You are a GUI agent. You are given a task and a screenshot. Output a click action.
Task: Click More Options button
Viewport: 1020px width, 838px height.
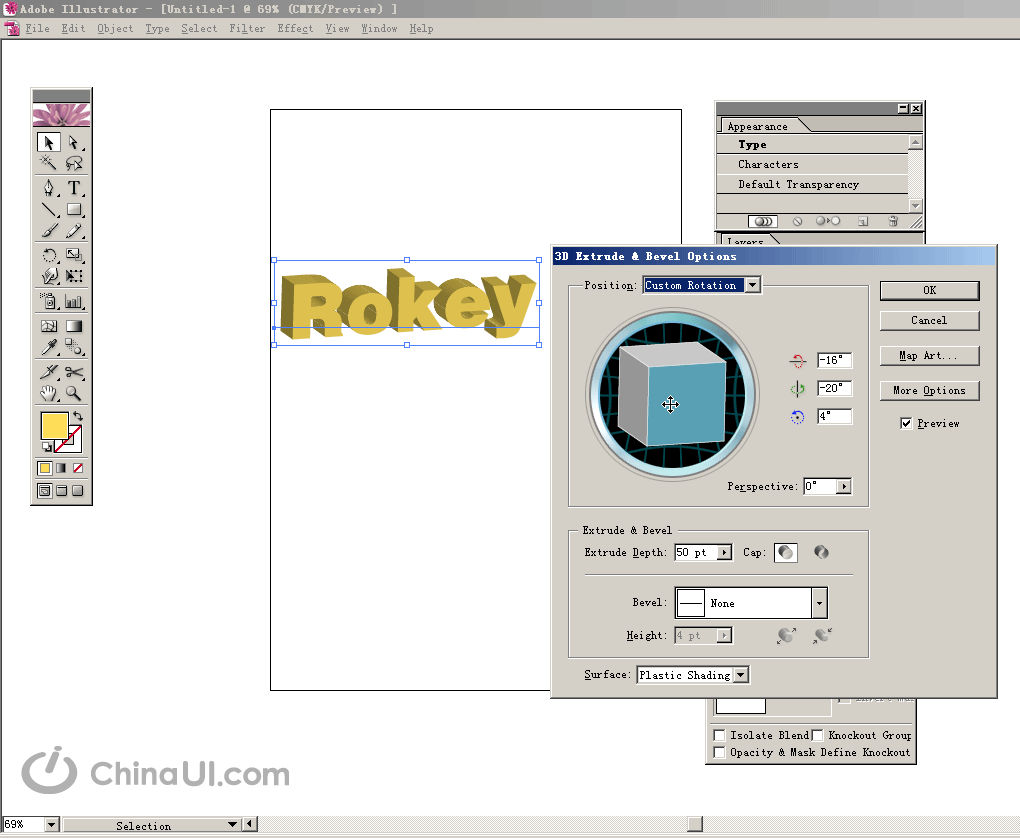coord(930,390)
